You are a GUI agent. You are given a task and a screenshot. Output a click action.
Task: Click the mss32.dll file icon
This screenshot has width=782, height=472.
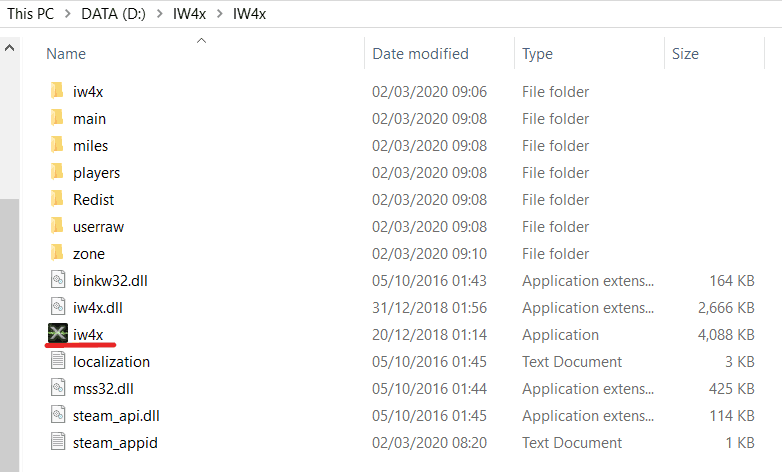click(58, 387)
